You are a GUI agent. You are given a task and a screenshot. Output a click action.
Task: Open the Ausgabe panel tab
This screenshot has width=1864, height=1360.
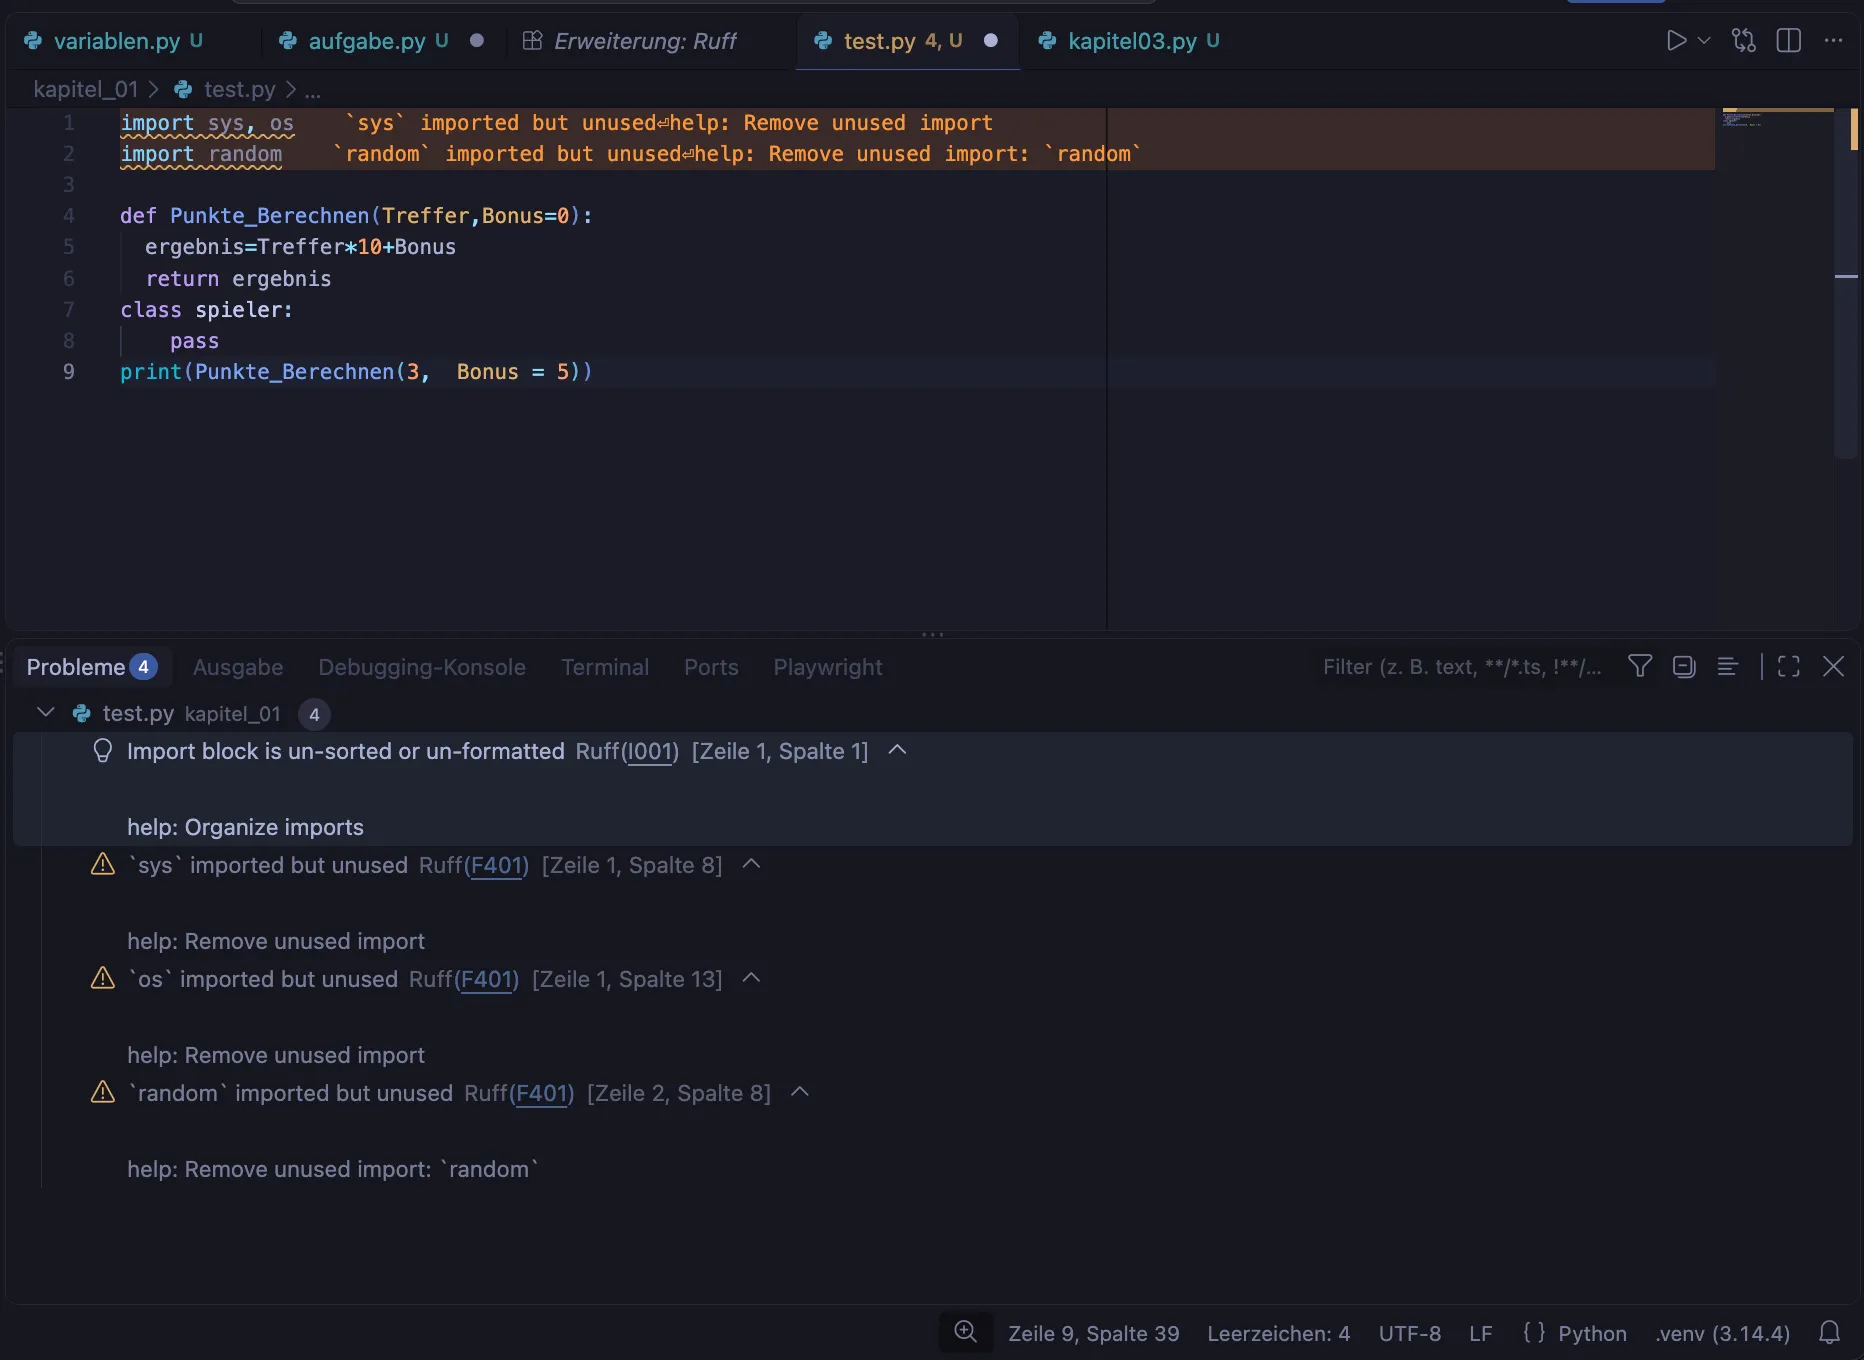238,667
